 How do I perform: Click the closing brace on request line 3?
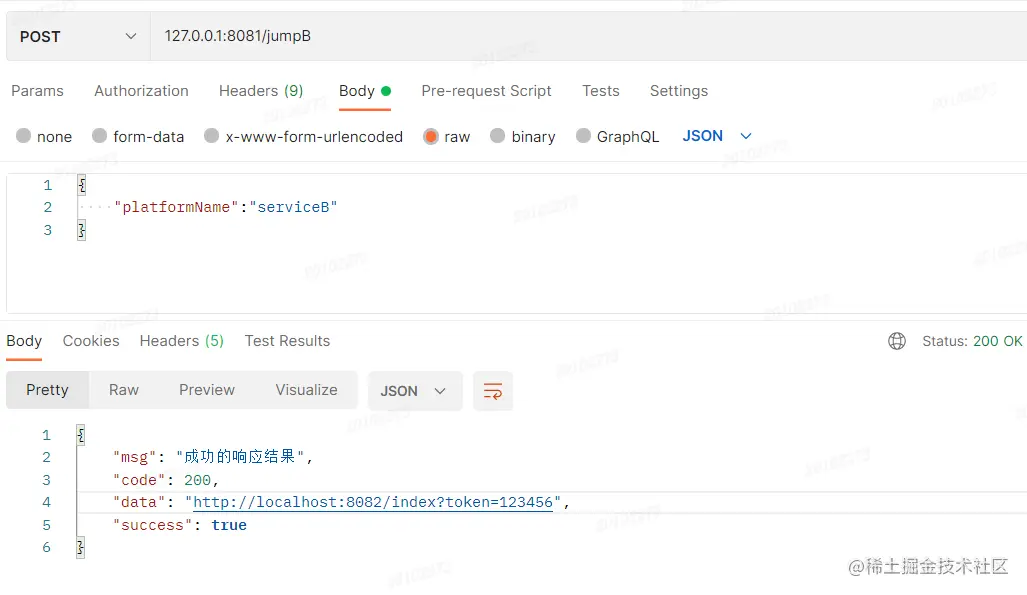tap(82, 230)
